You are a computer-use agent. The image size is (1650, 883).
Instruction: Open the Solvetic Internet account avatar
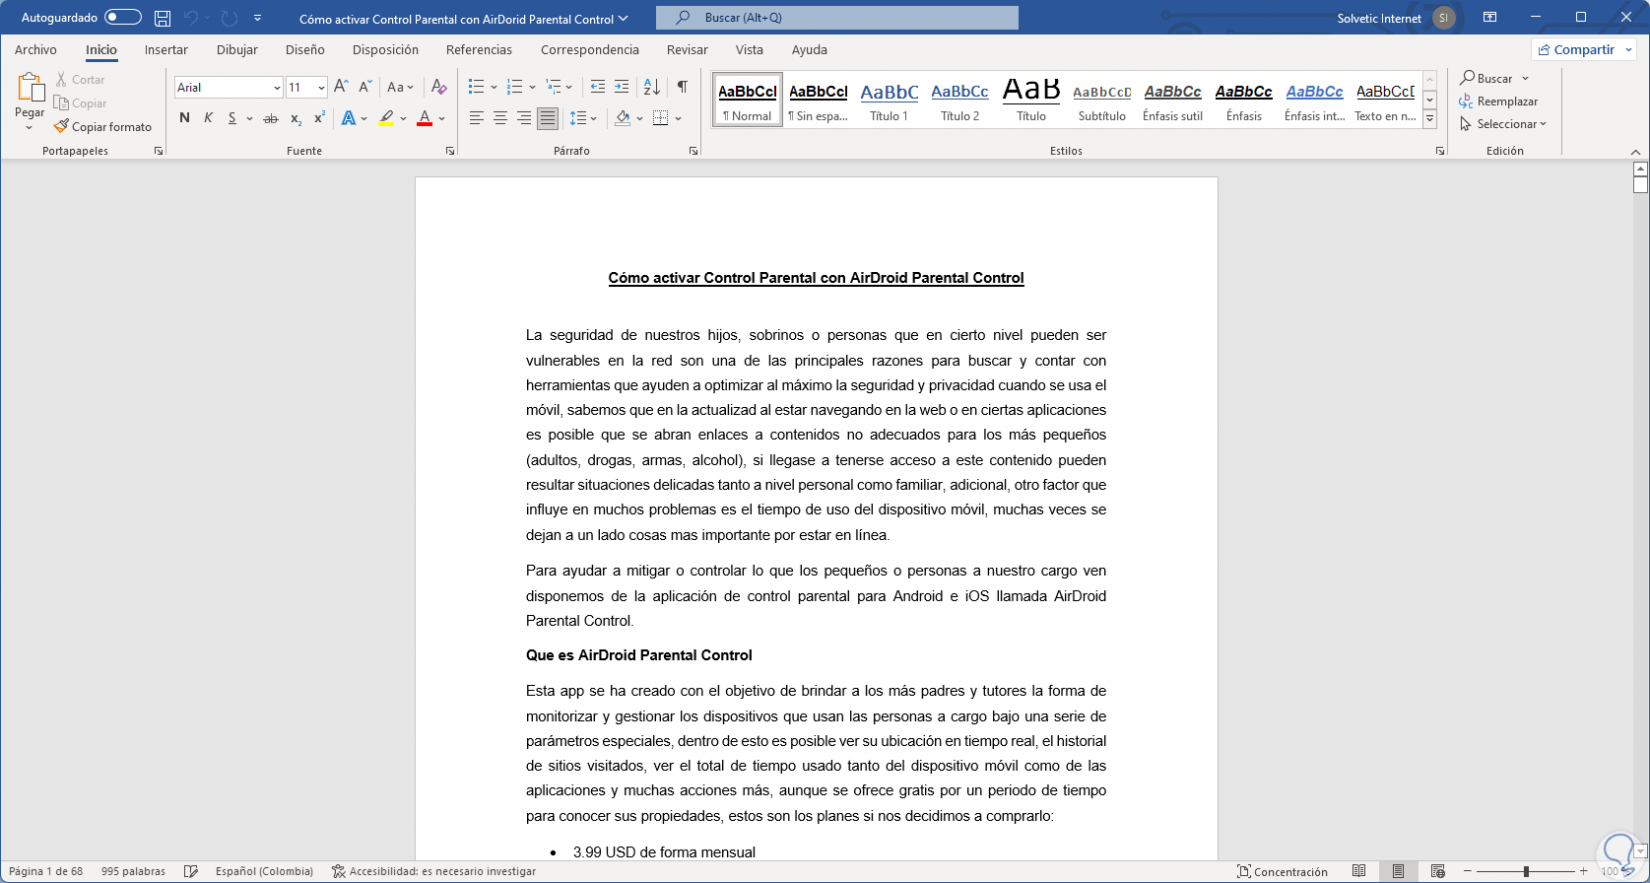point(1443,18)
